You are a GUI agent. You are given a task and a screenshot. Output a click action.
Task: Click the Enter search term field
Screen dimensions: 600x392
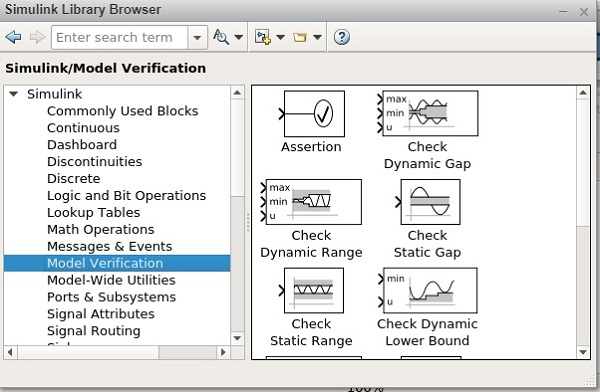(119, 38)
